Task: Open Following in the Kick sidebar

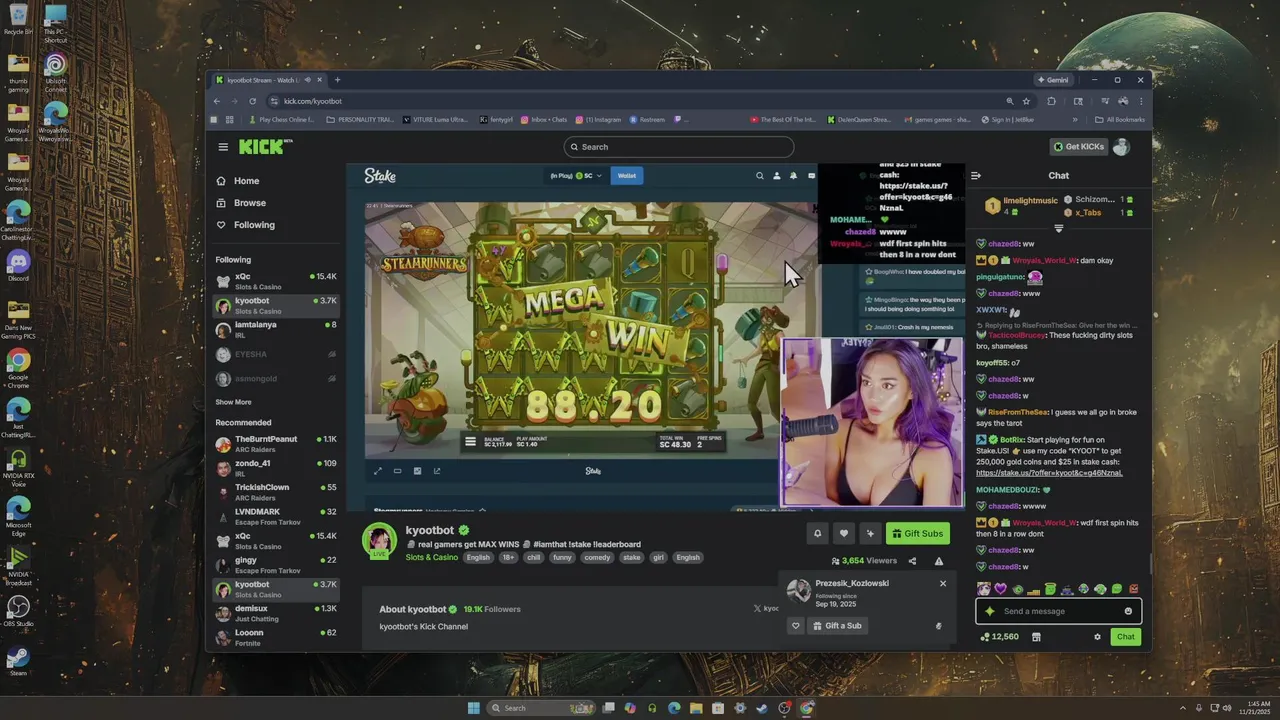Action: tap(253, 225)
